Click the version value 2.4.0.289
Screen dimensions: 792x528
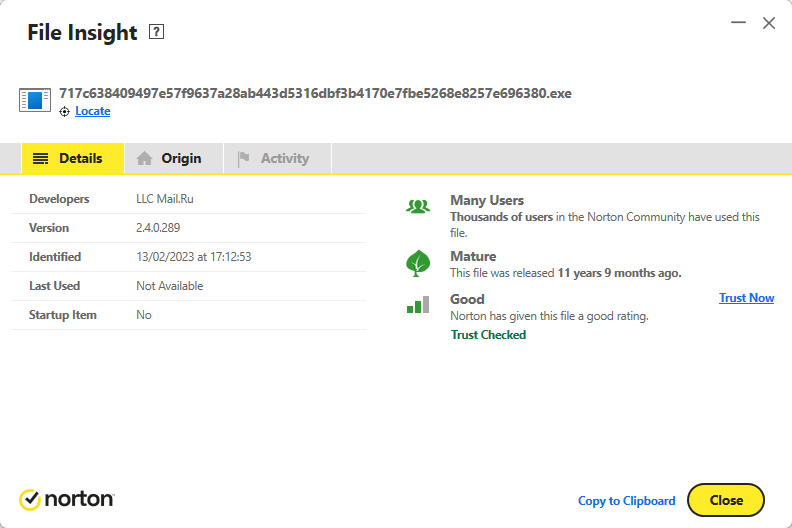pos(158,228)
